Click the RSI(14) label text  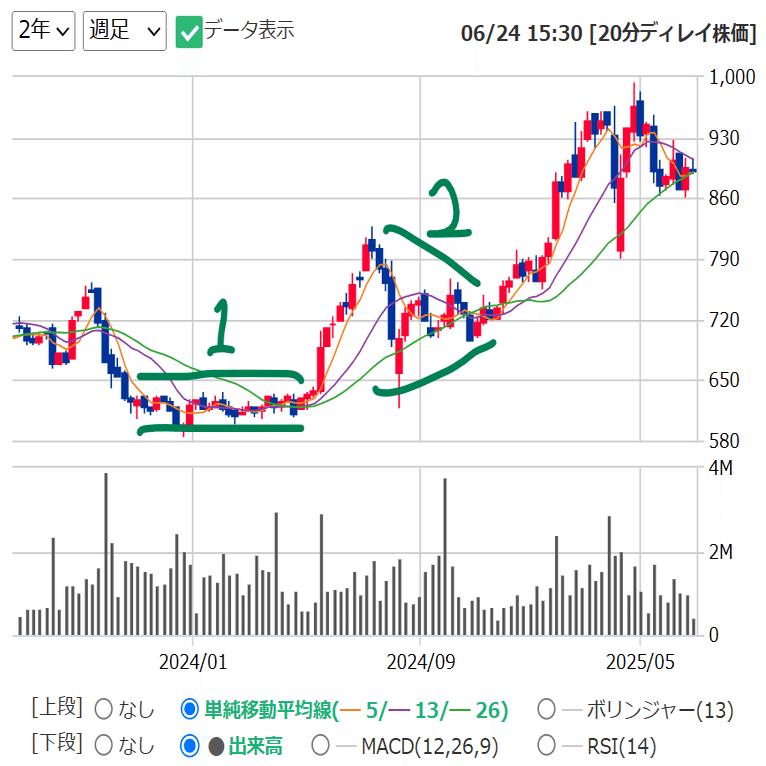621,746
